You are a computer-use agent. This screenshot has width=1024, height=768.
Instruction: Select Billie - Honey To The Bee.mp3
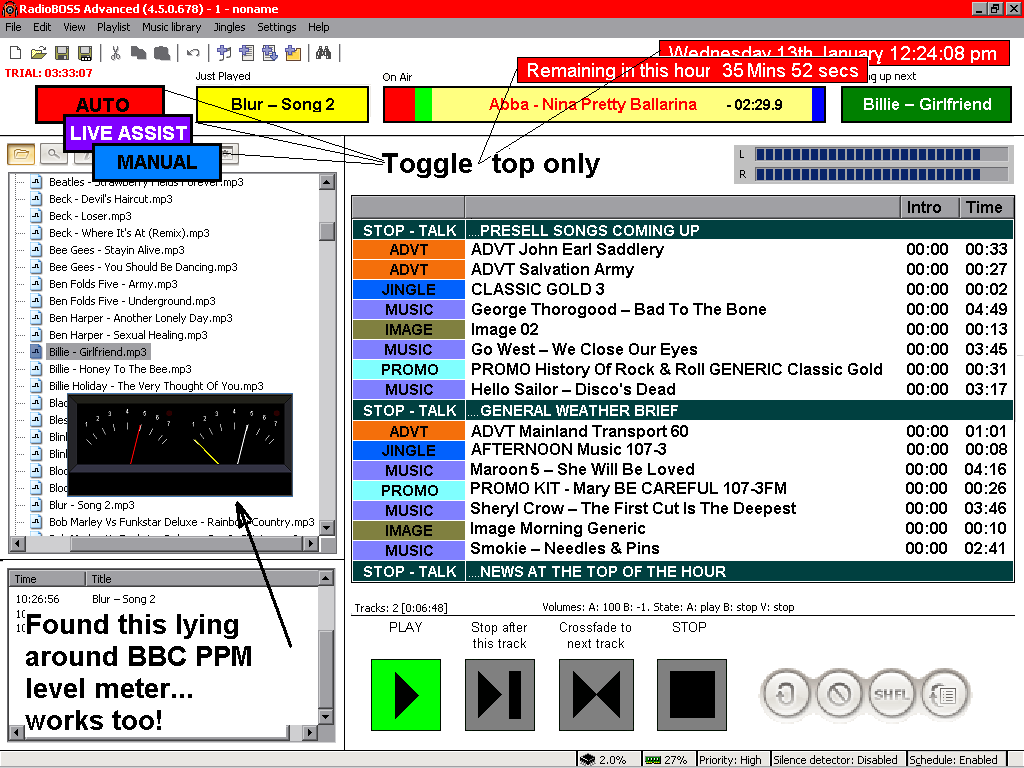[120, 369]
